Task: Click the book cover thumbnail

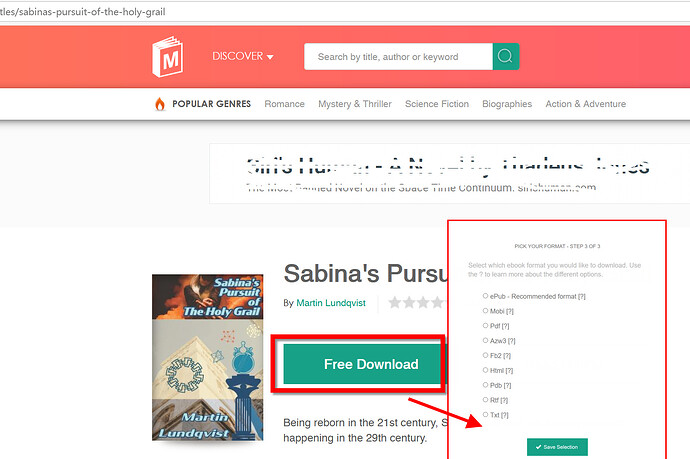Action: [x=207, y=357]
